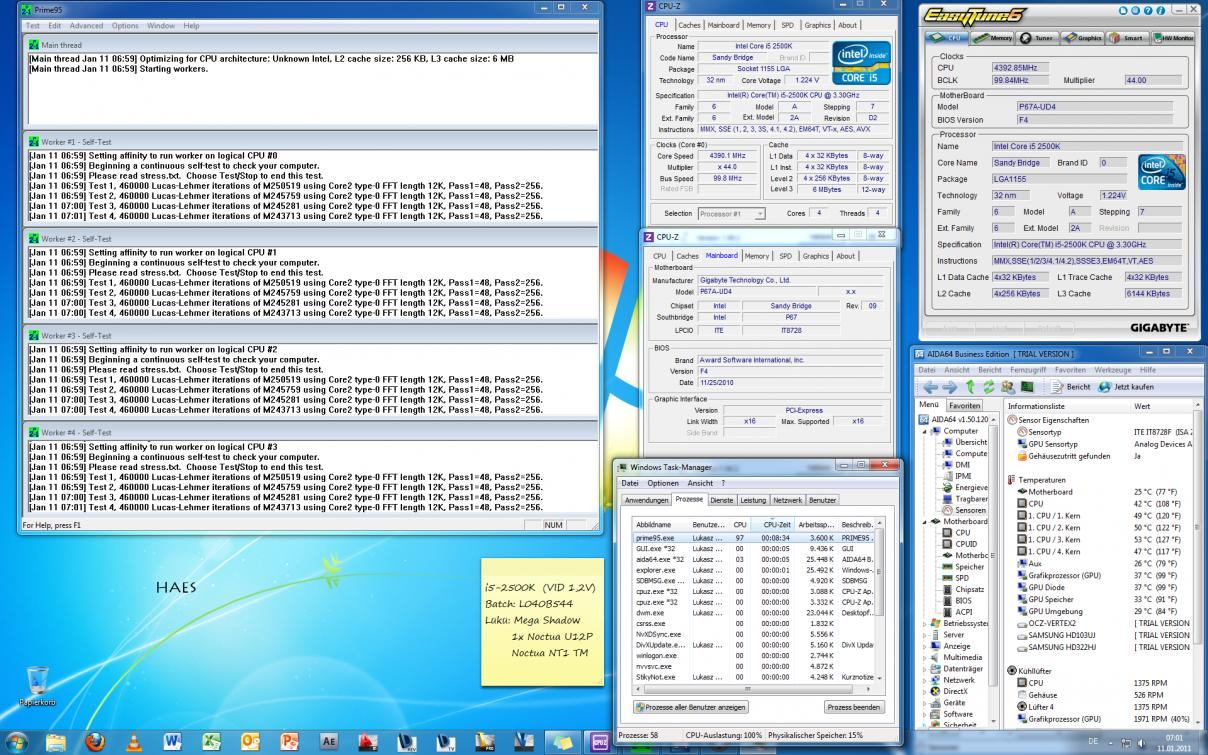Switch to Caches tab in top CPU-Z
The width and height of the screenshot is (1208, 755).
click(x=690, y=25)
